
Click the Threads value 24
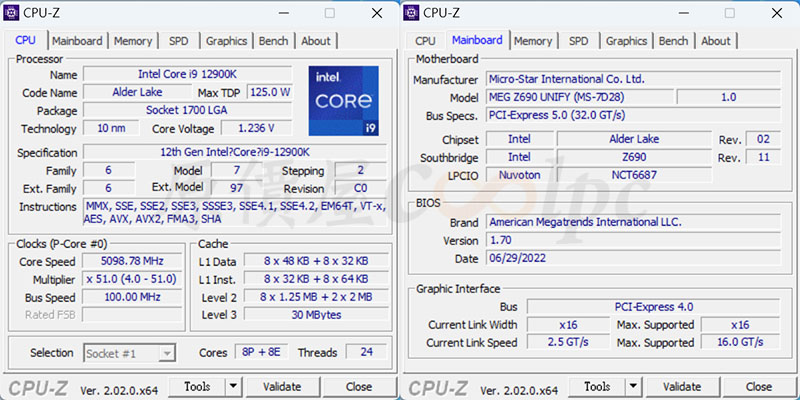(x=366, y=352)
